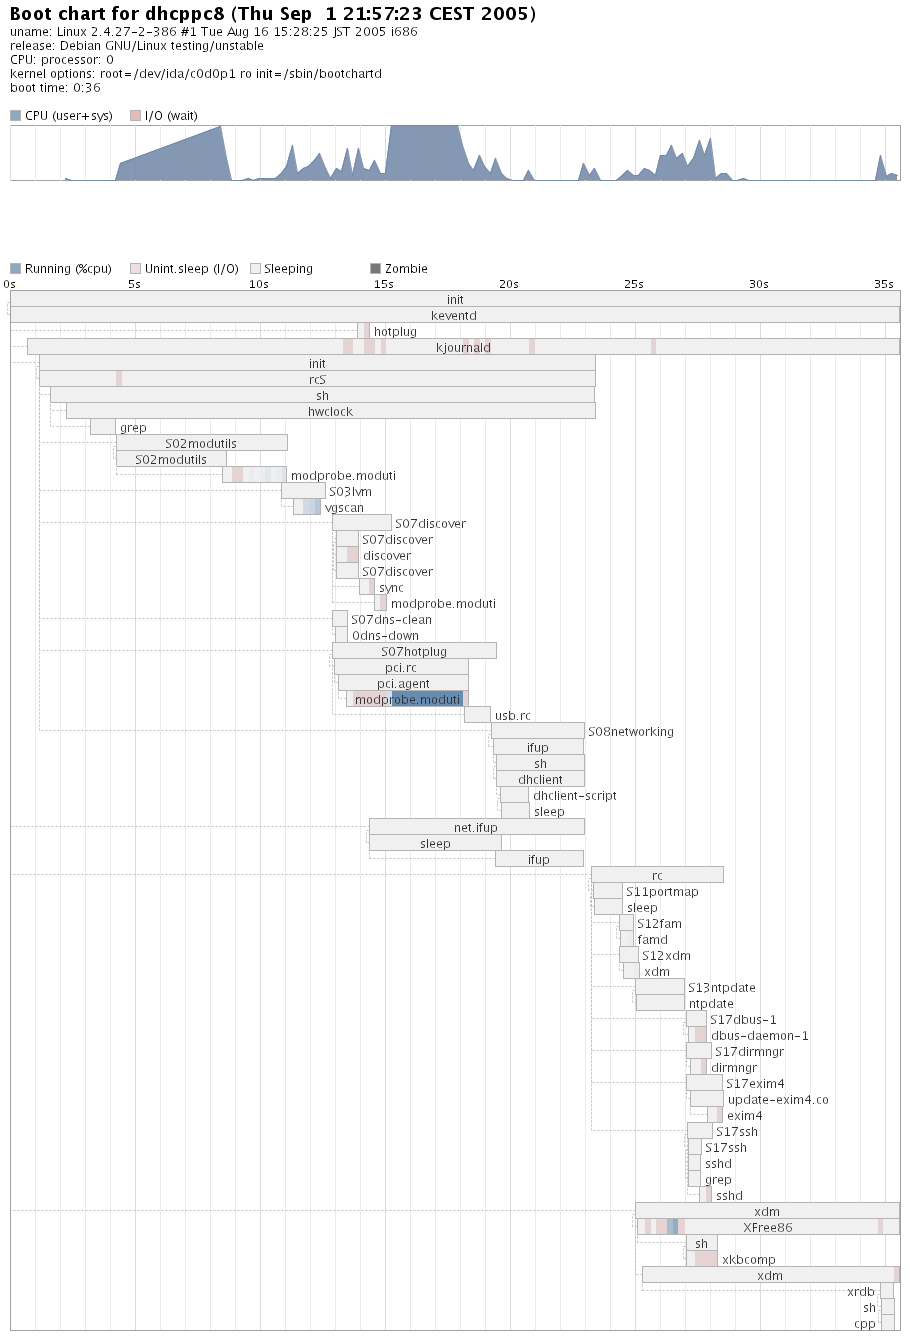Click the S08networking process label
This screenshot has width=910, height=1340.
(x=630, y=731)
